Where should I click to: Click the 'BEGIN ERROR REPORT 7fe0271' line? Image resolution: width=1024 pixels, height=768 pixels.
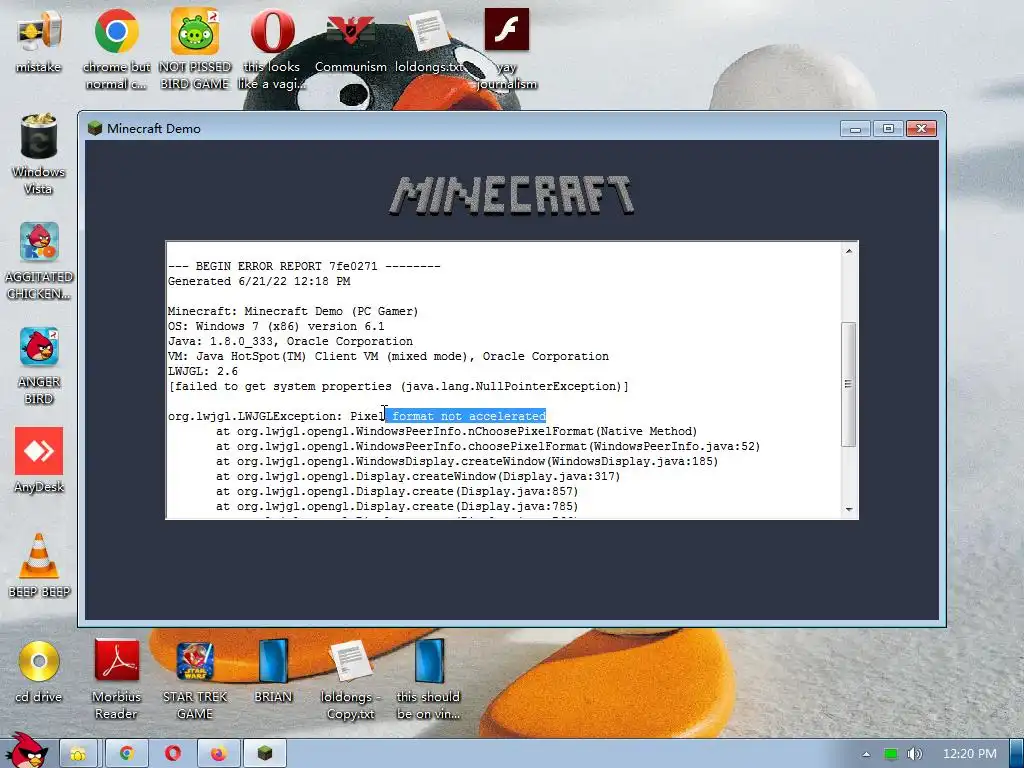click(304, 266)
